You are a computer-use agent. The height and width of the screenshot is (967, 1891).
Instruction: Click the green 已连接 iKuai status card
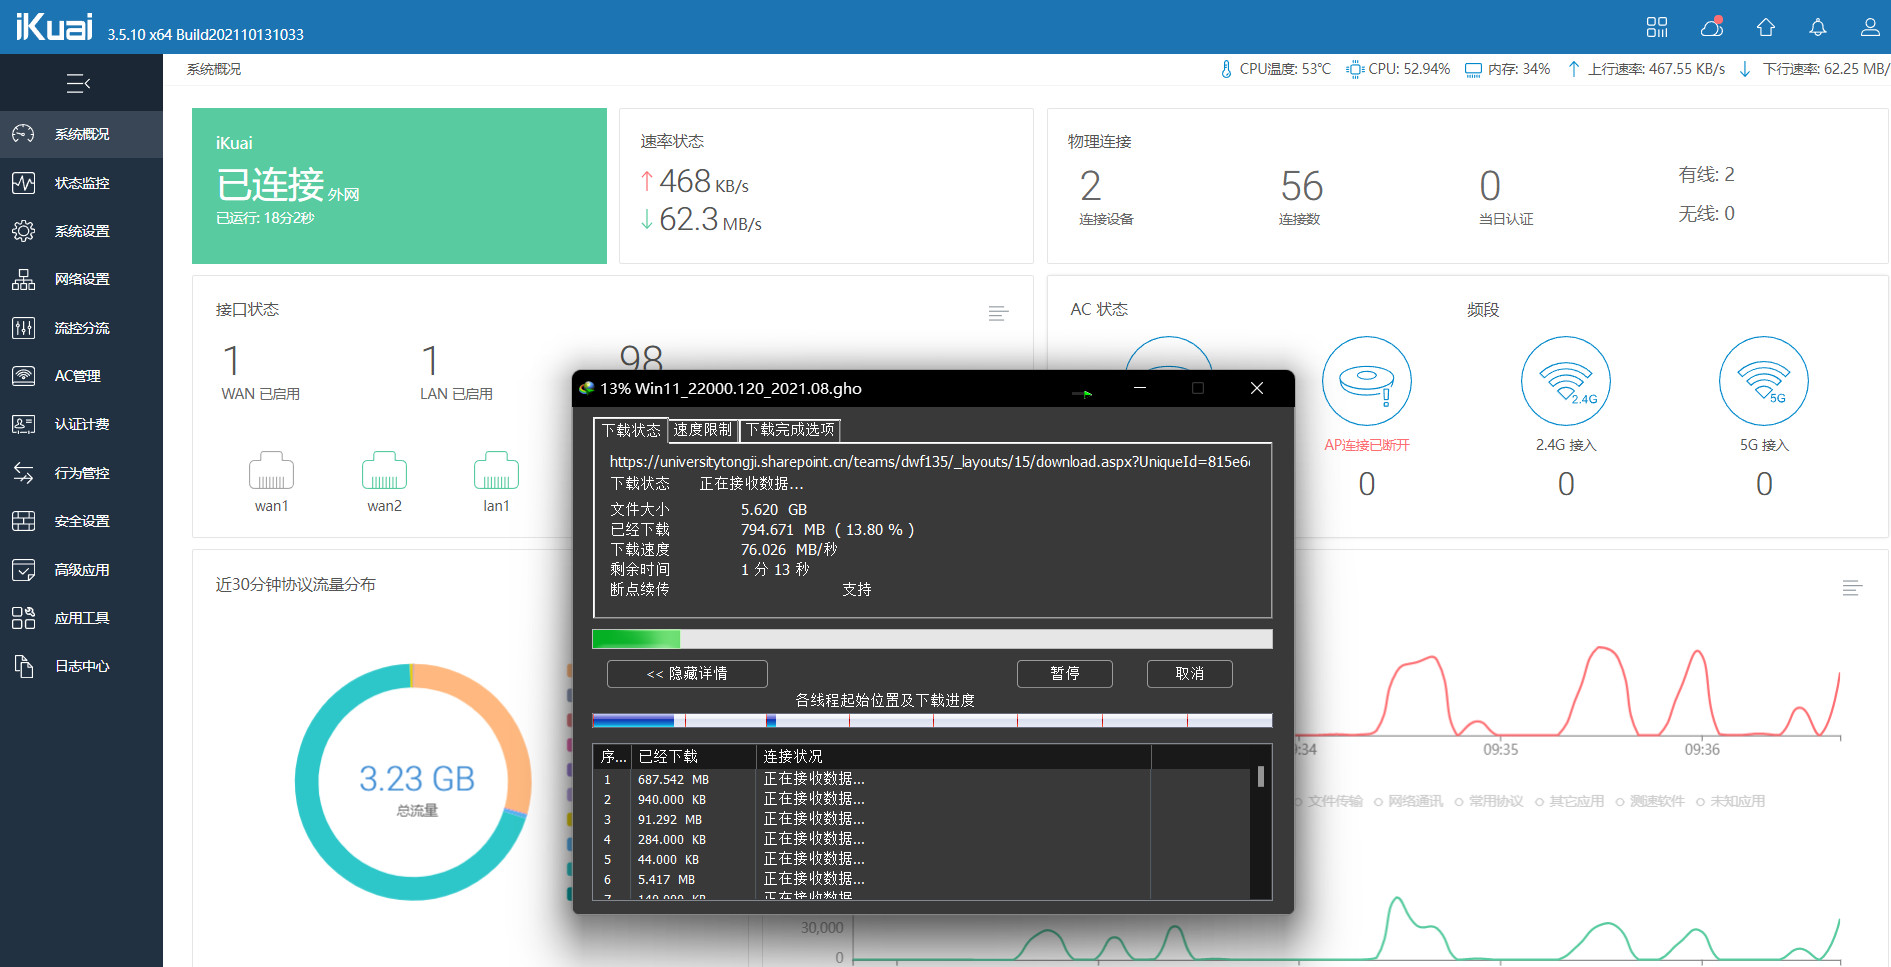pos(399,186)
